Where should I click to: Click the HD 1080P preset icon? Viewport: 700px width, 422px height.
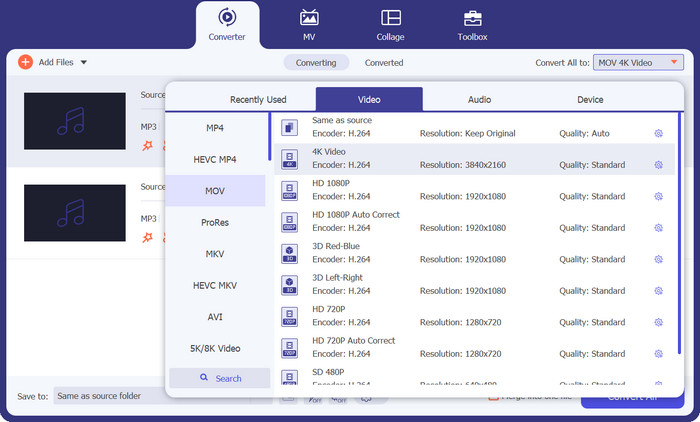(x=289, y=191)
